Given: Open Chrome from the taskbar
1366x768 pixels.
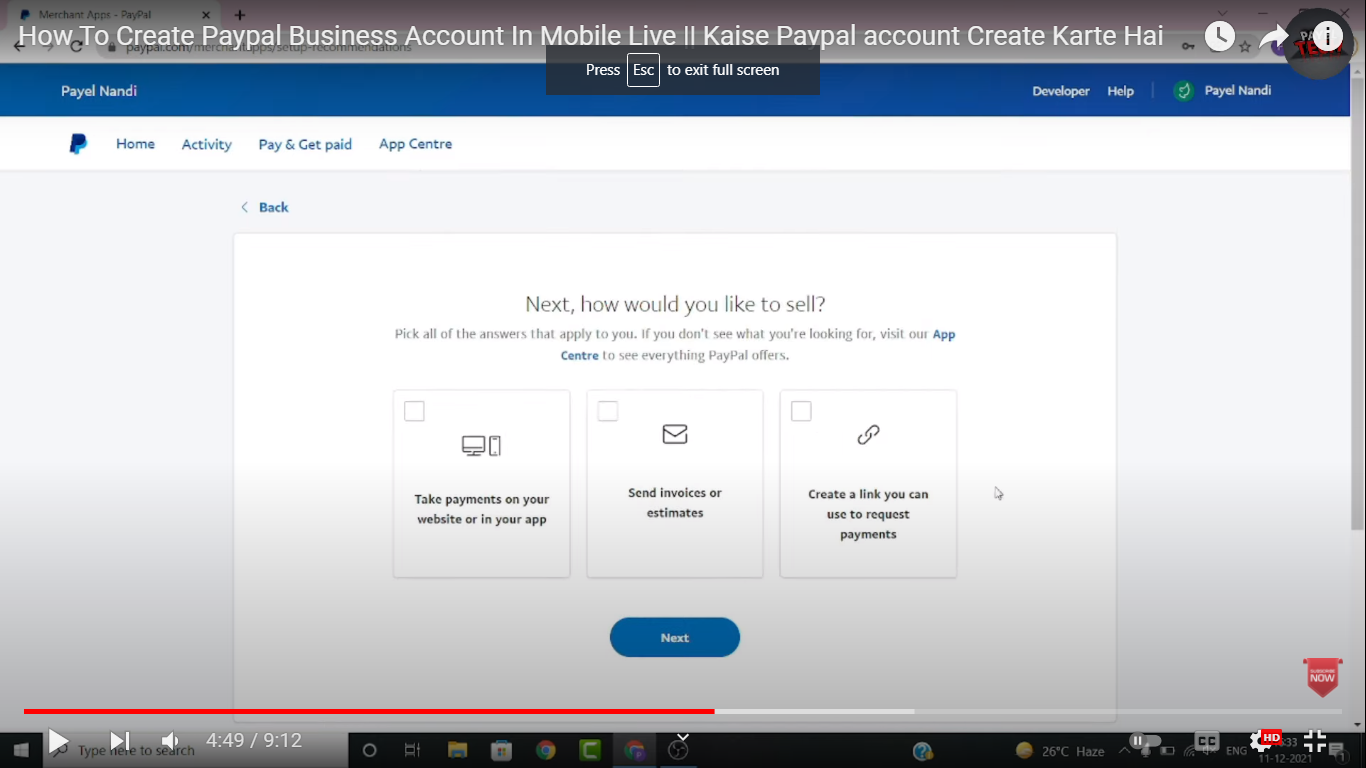Looking at the screenshot, I should coord(545,750).
